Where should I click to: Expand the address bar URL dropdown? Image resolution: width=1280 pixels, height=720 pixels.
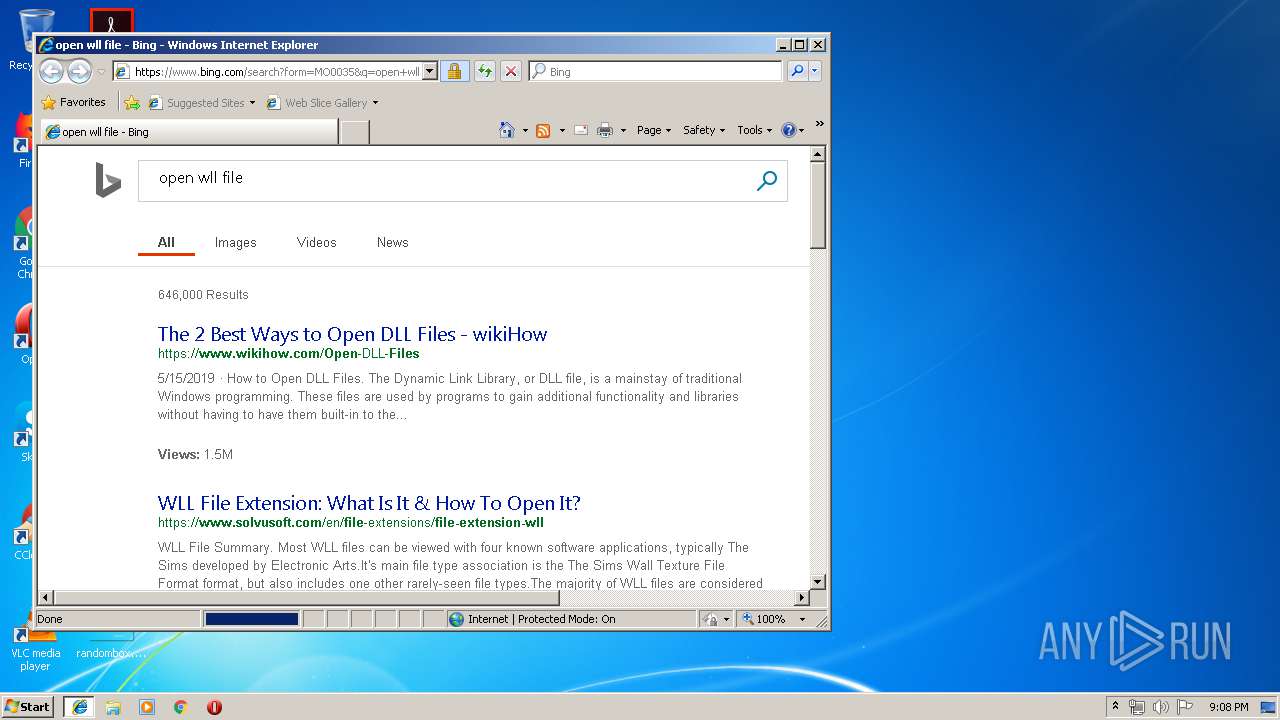point(430,71)
